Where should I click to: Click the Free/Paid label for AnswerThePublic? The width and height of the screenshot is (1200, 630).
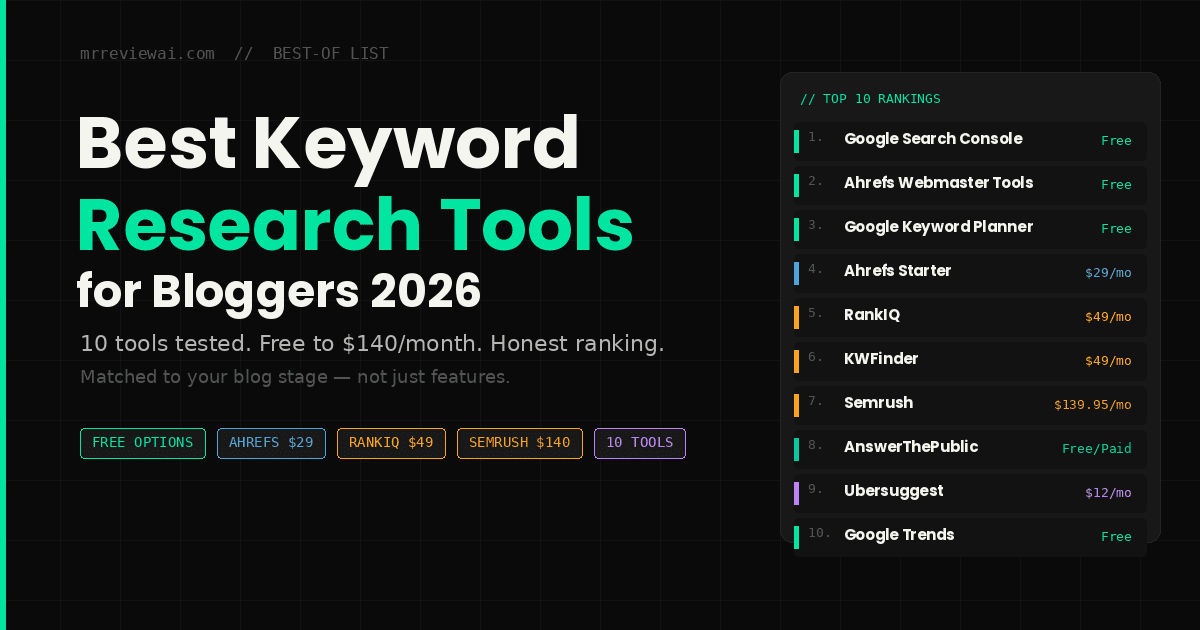[1097, 448]
